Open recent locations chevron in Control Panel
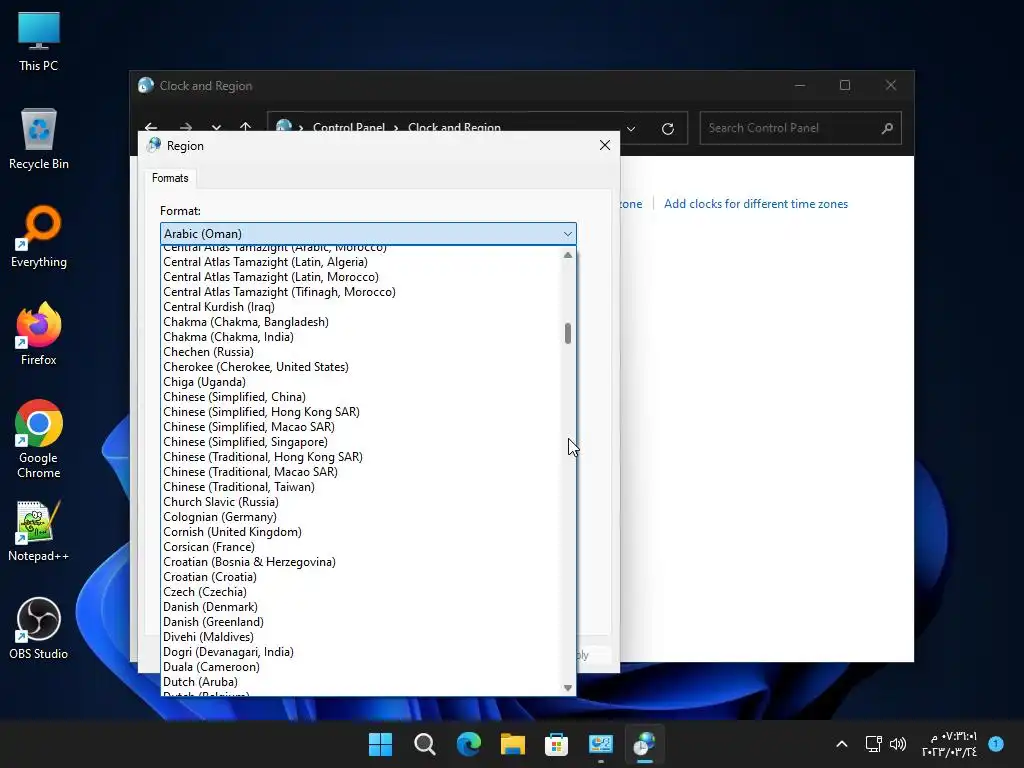The image size is (1024, 768). click(216, 127)
